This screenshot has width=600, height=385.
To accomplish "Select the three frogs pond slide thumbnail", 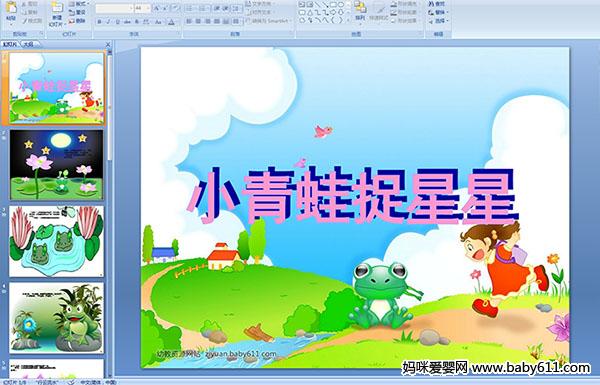I will pyautogui.click(x=56, y=241).
